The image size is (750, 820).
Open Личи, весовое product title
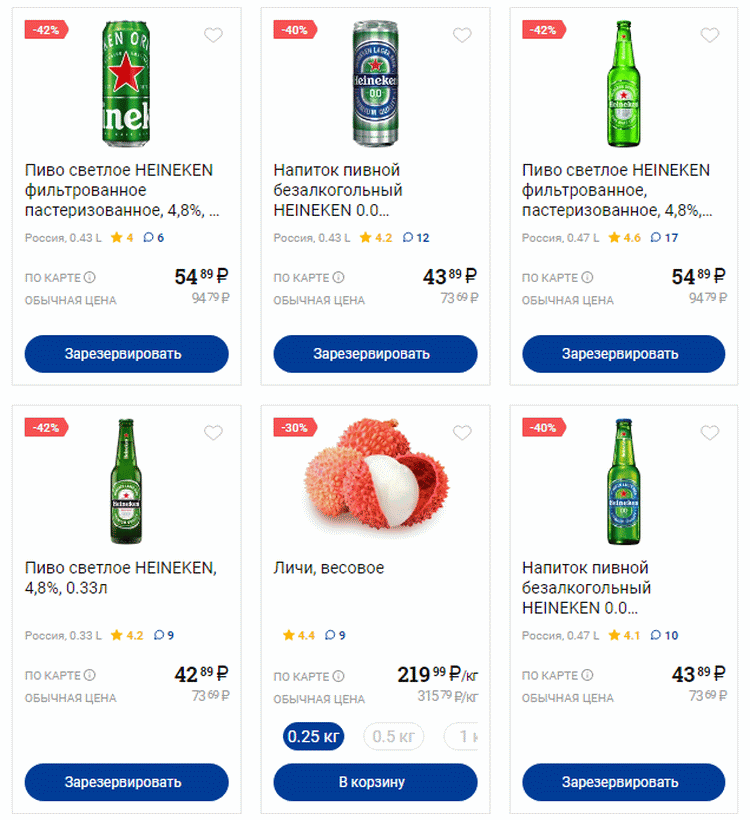tap(329, 568)
